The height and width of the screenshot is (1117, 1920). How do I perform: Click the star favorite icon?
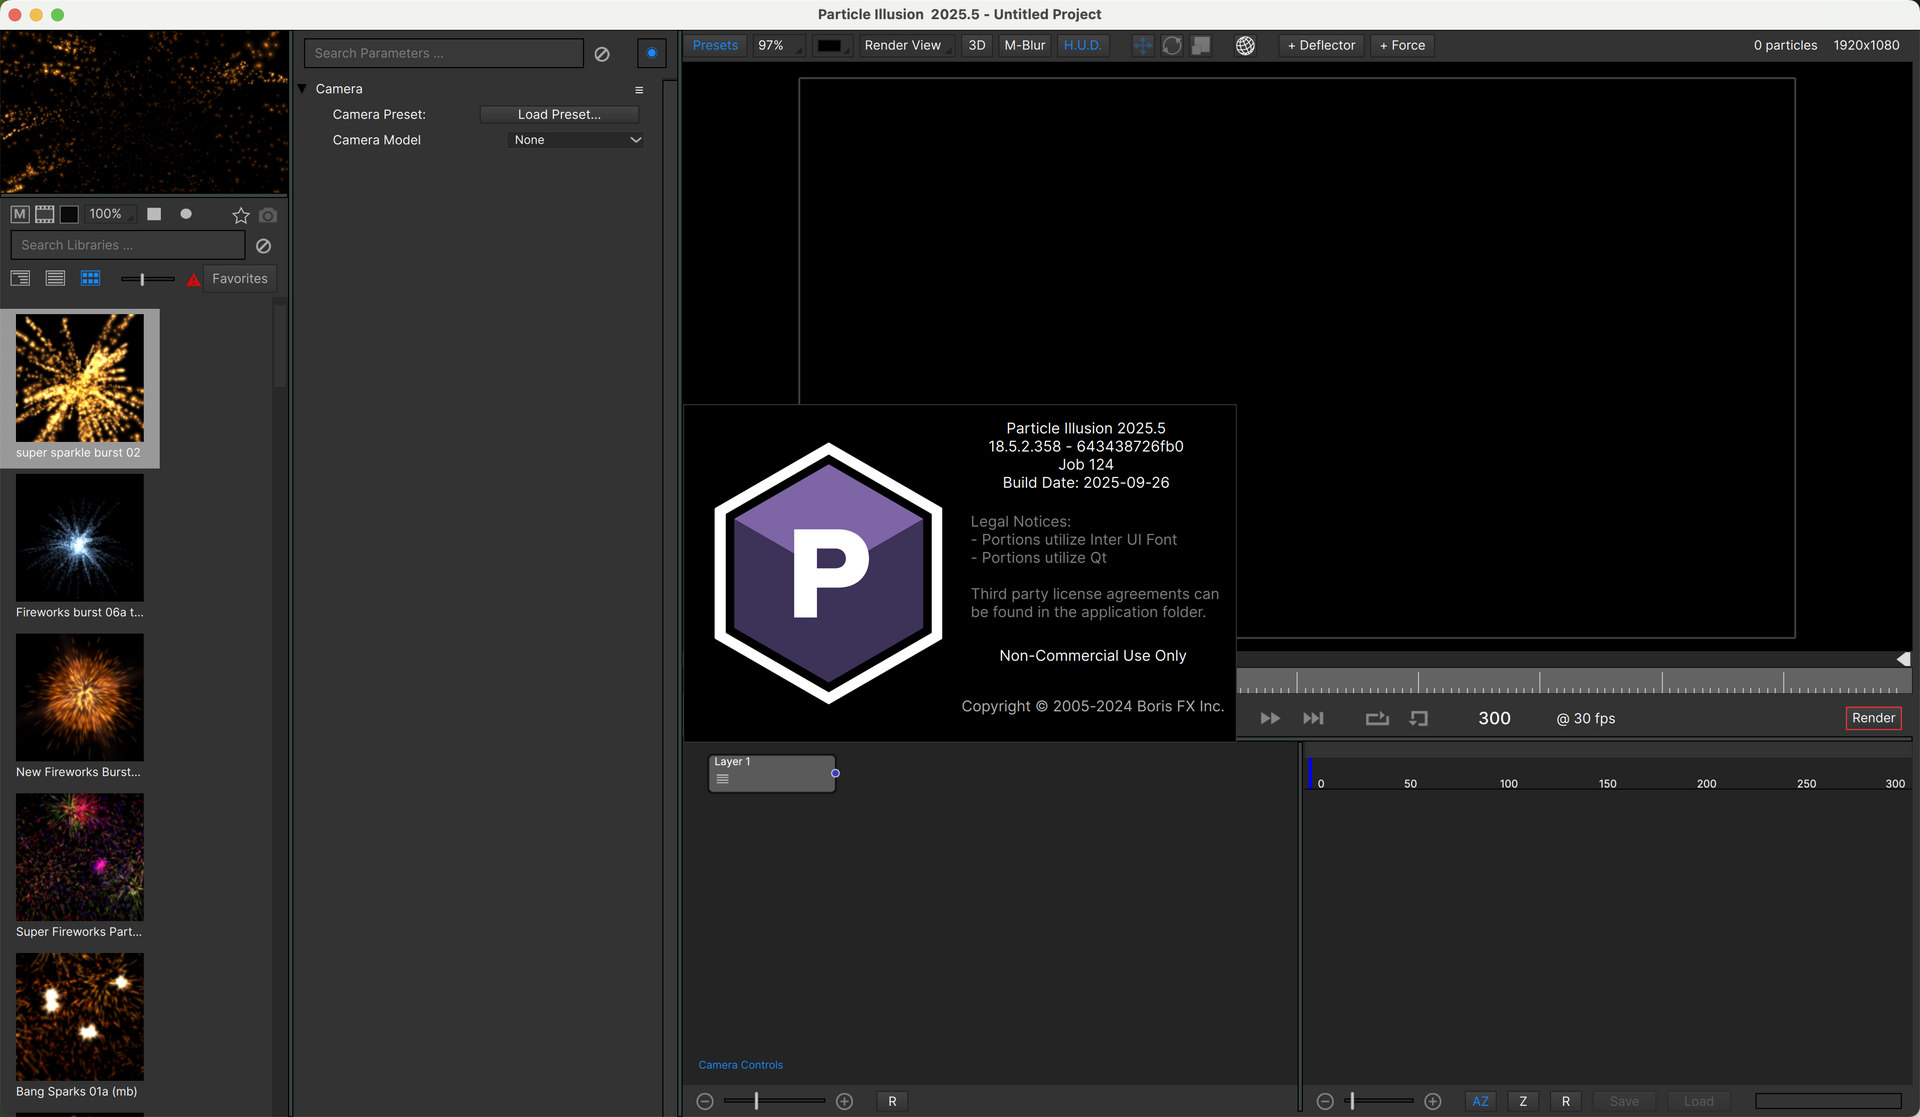240,215
